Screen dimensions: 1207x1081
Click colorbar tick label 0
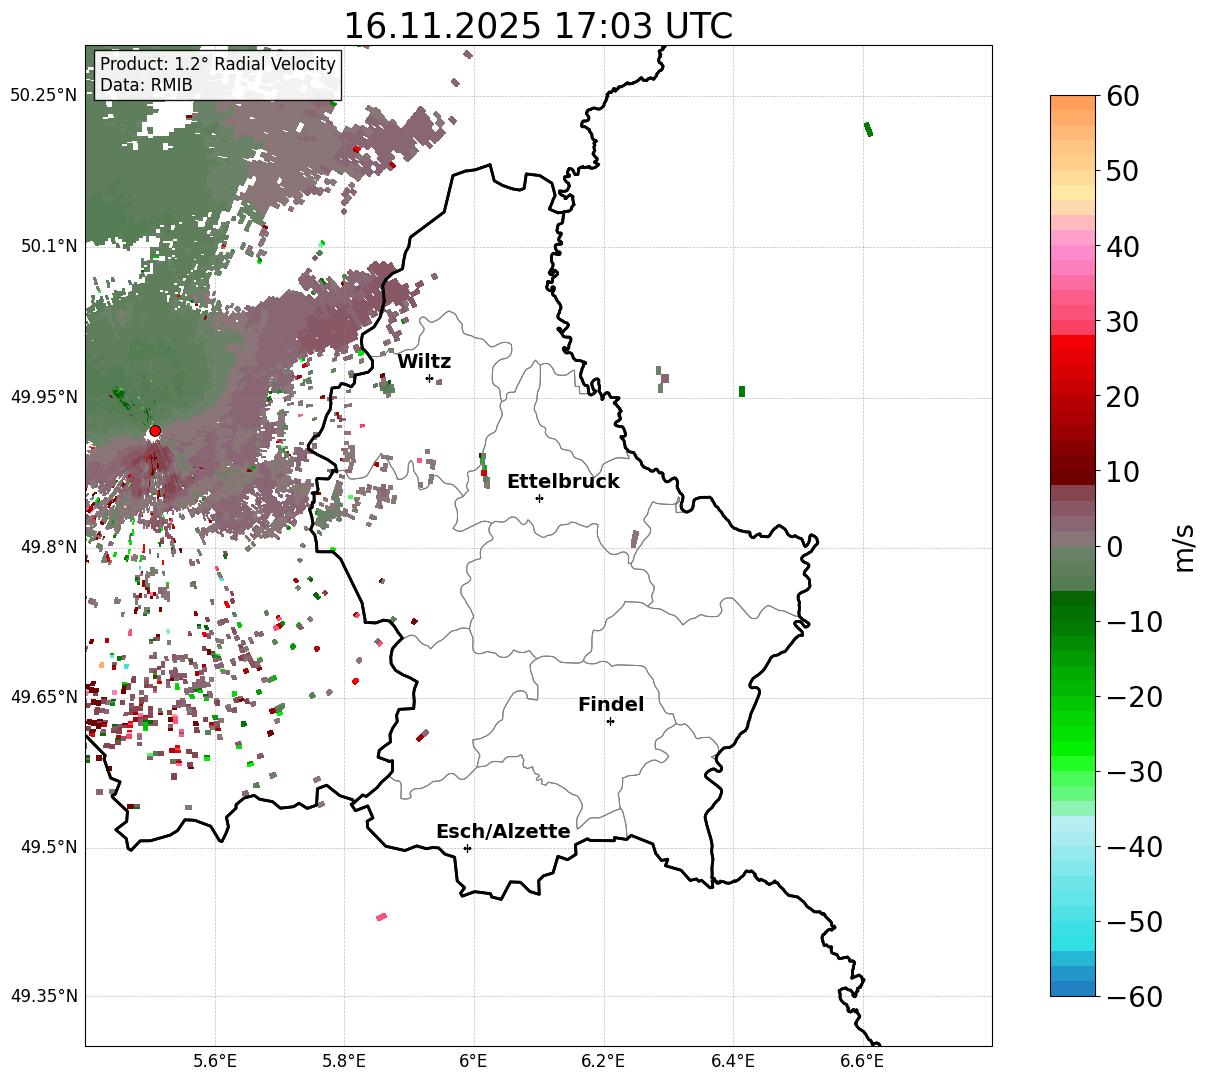coord(1114,547)
